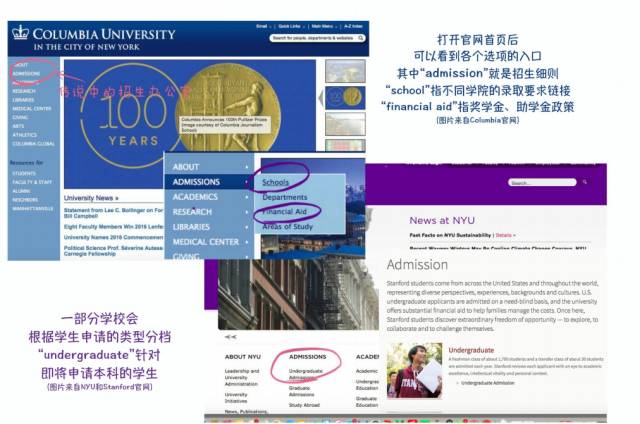Open NYU University Initiatives link
This screenshot has height=424, width=640.
click(236, 398)
